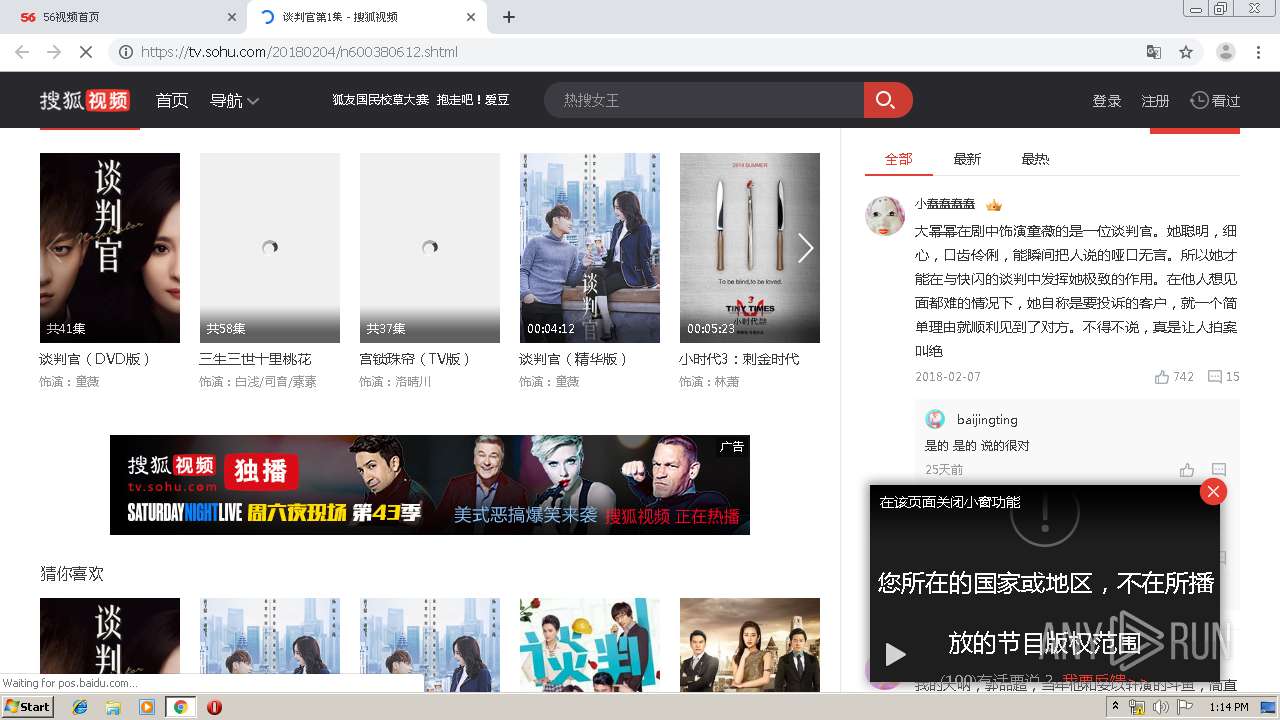The height and width of the screenshot is (720, 1280).
Task: Open the Sohu Video logo homepage
Action: coord(85,100)
